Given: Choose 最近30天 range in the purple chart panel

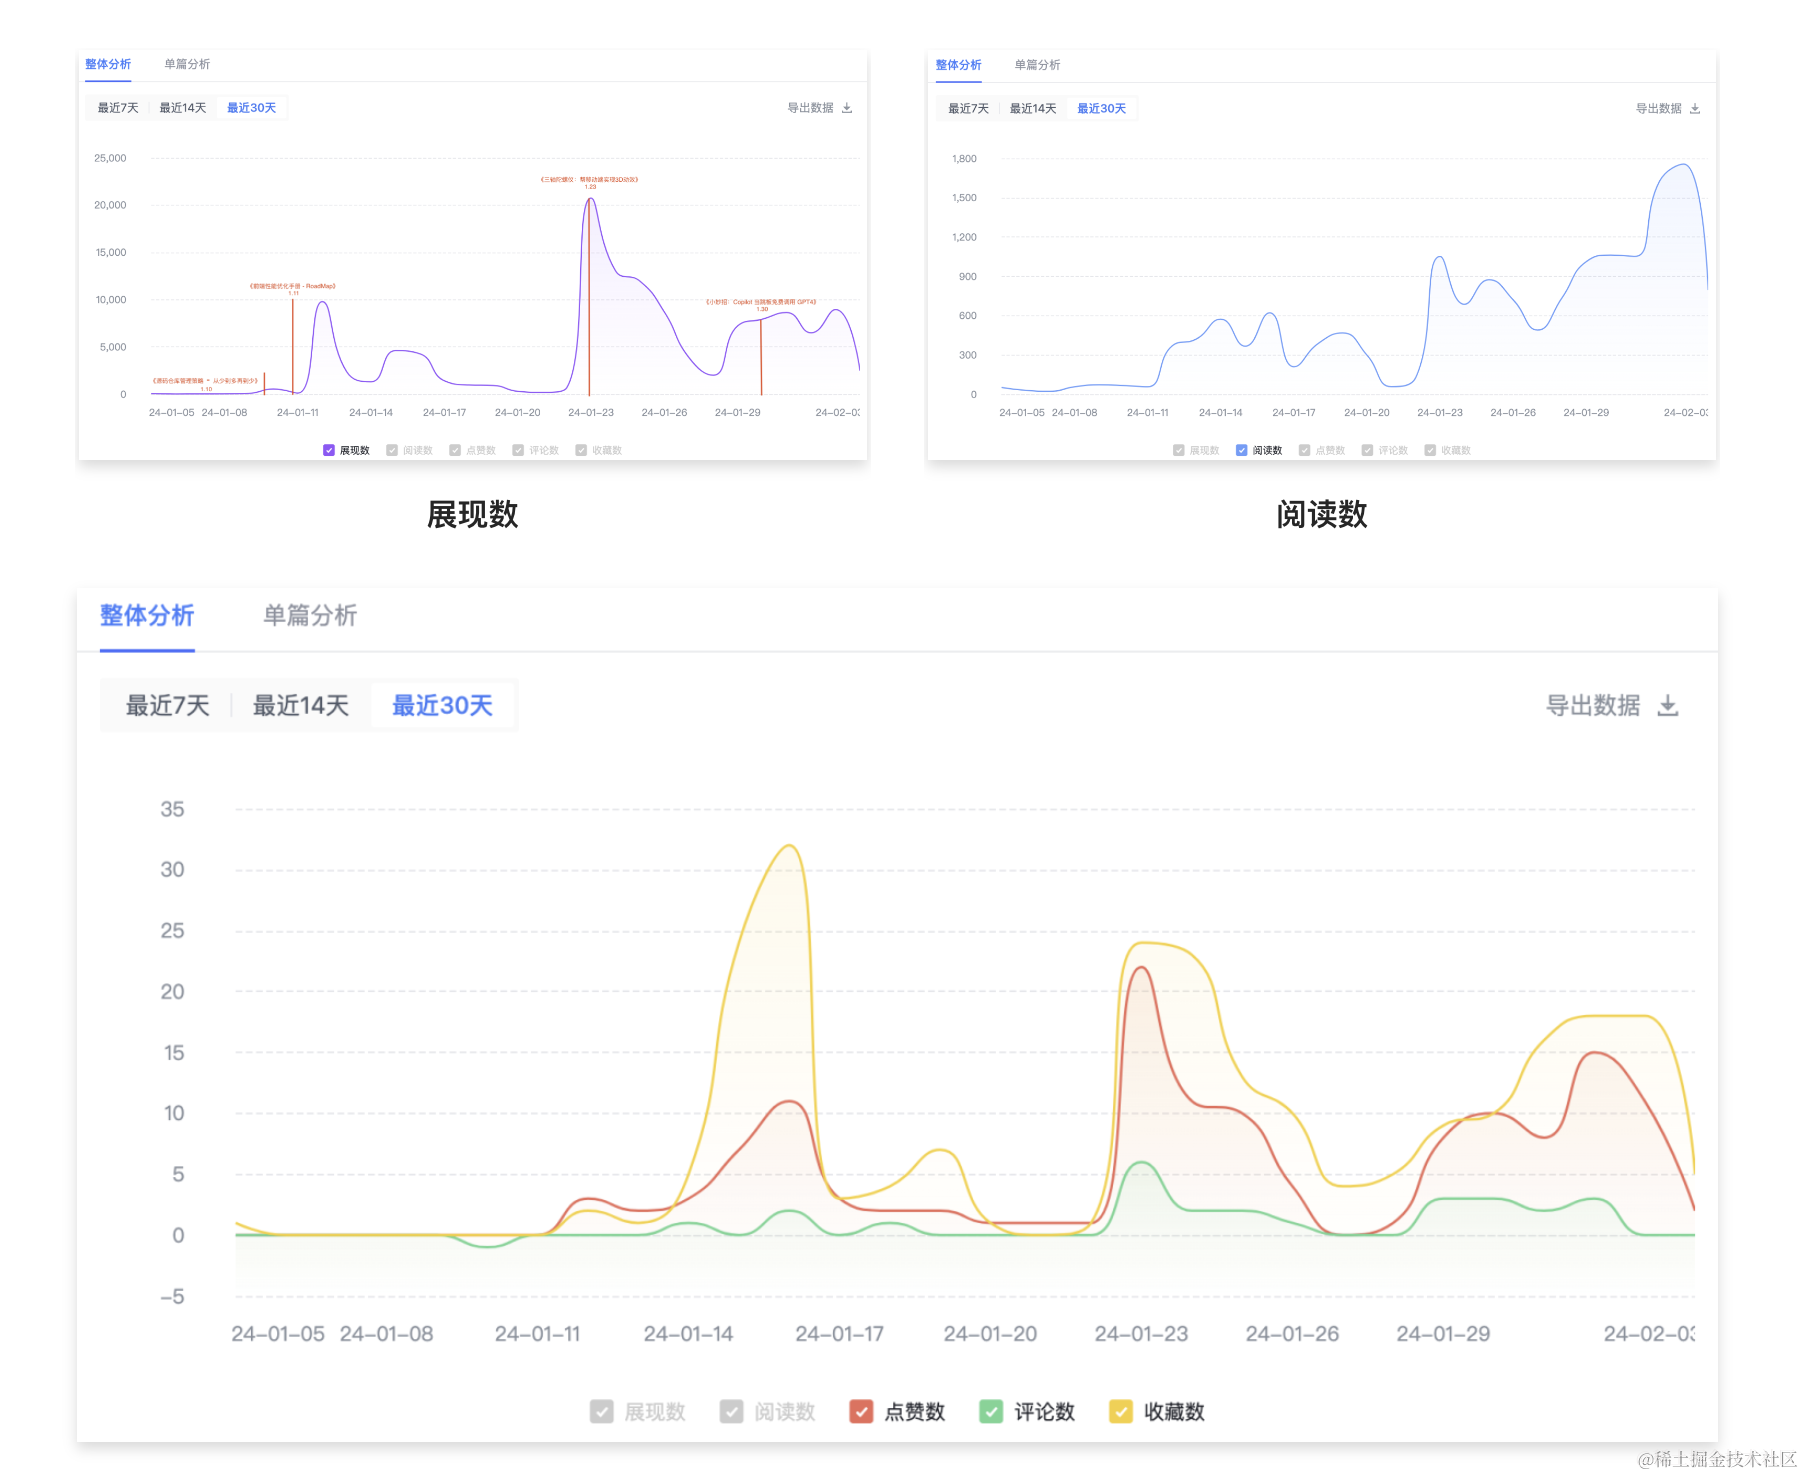Looking at the screenshot, I should 252,108.
